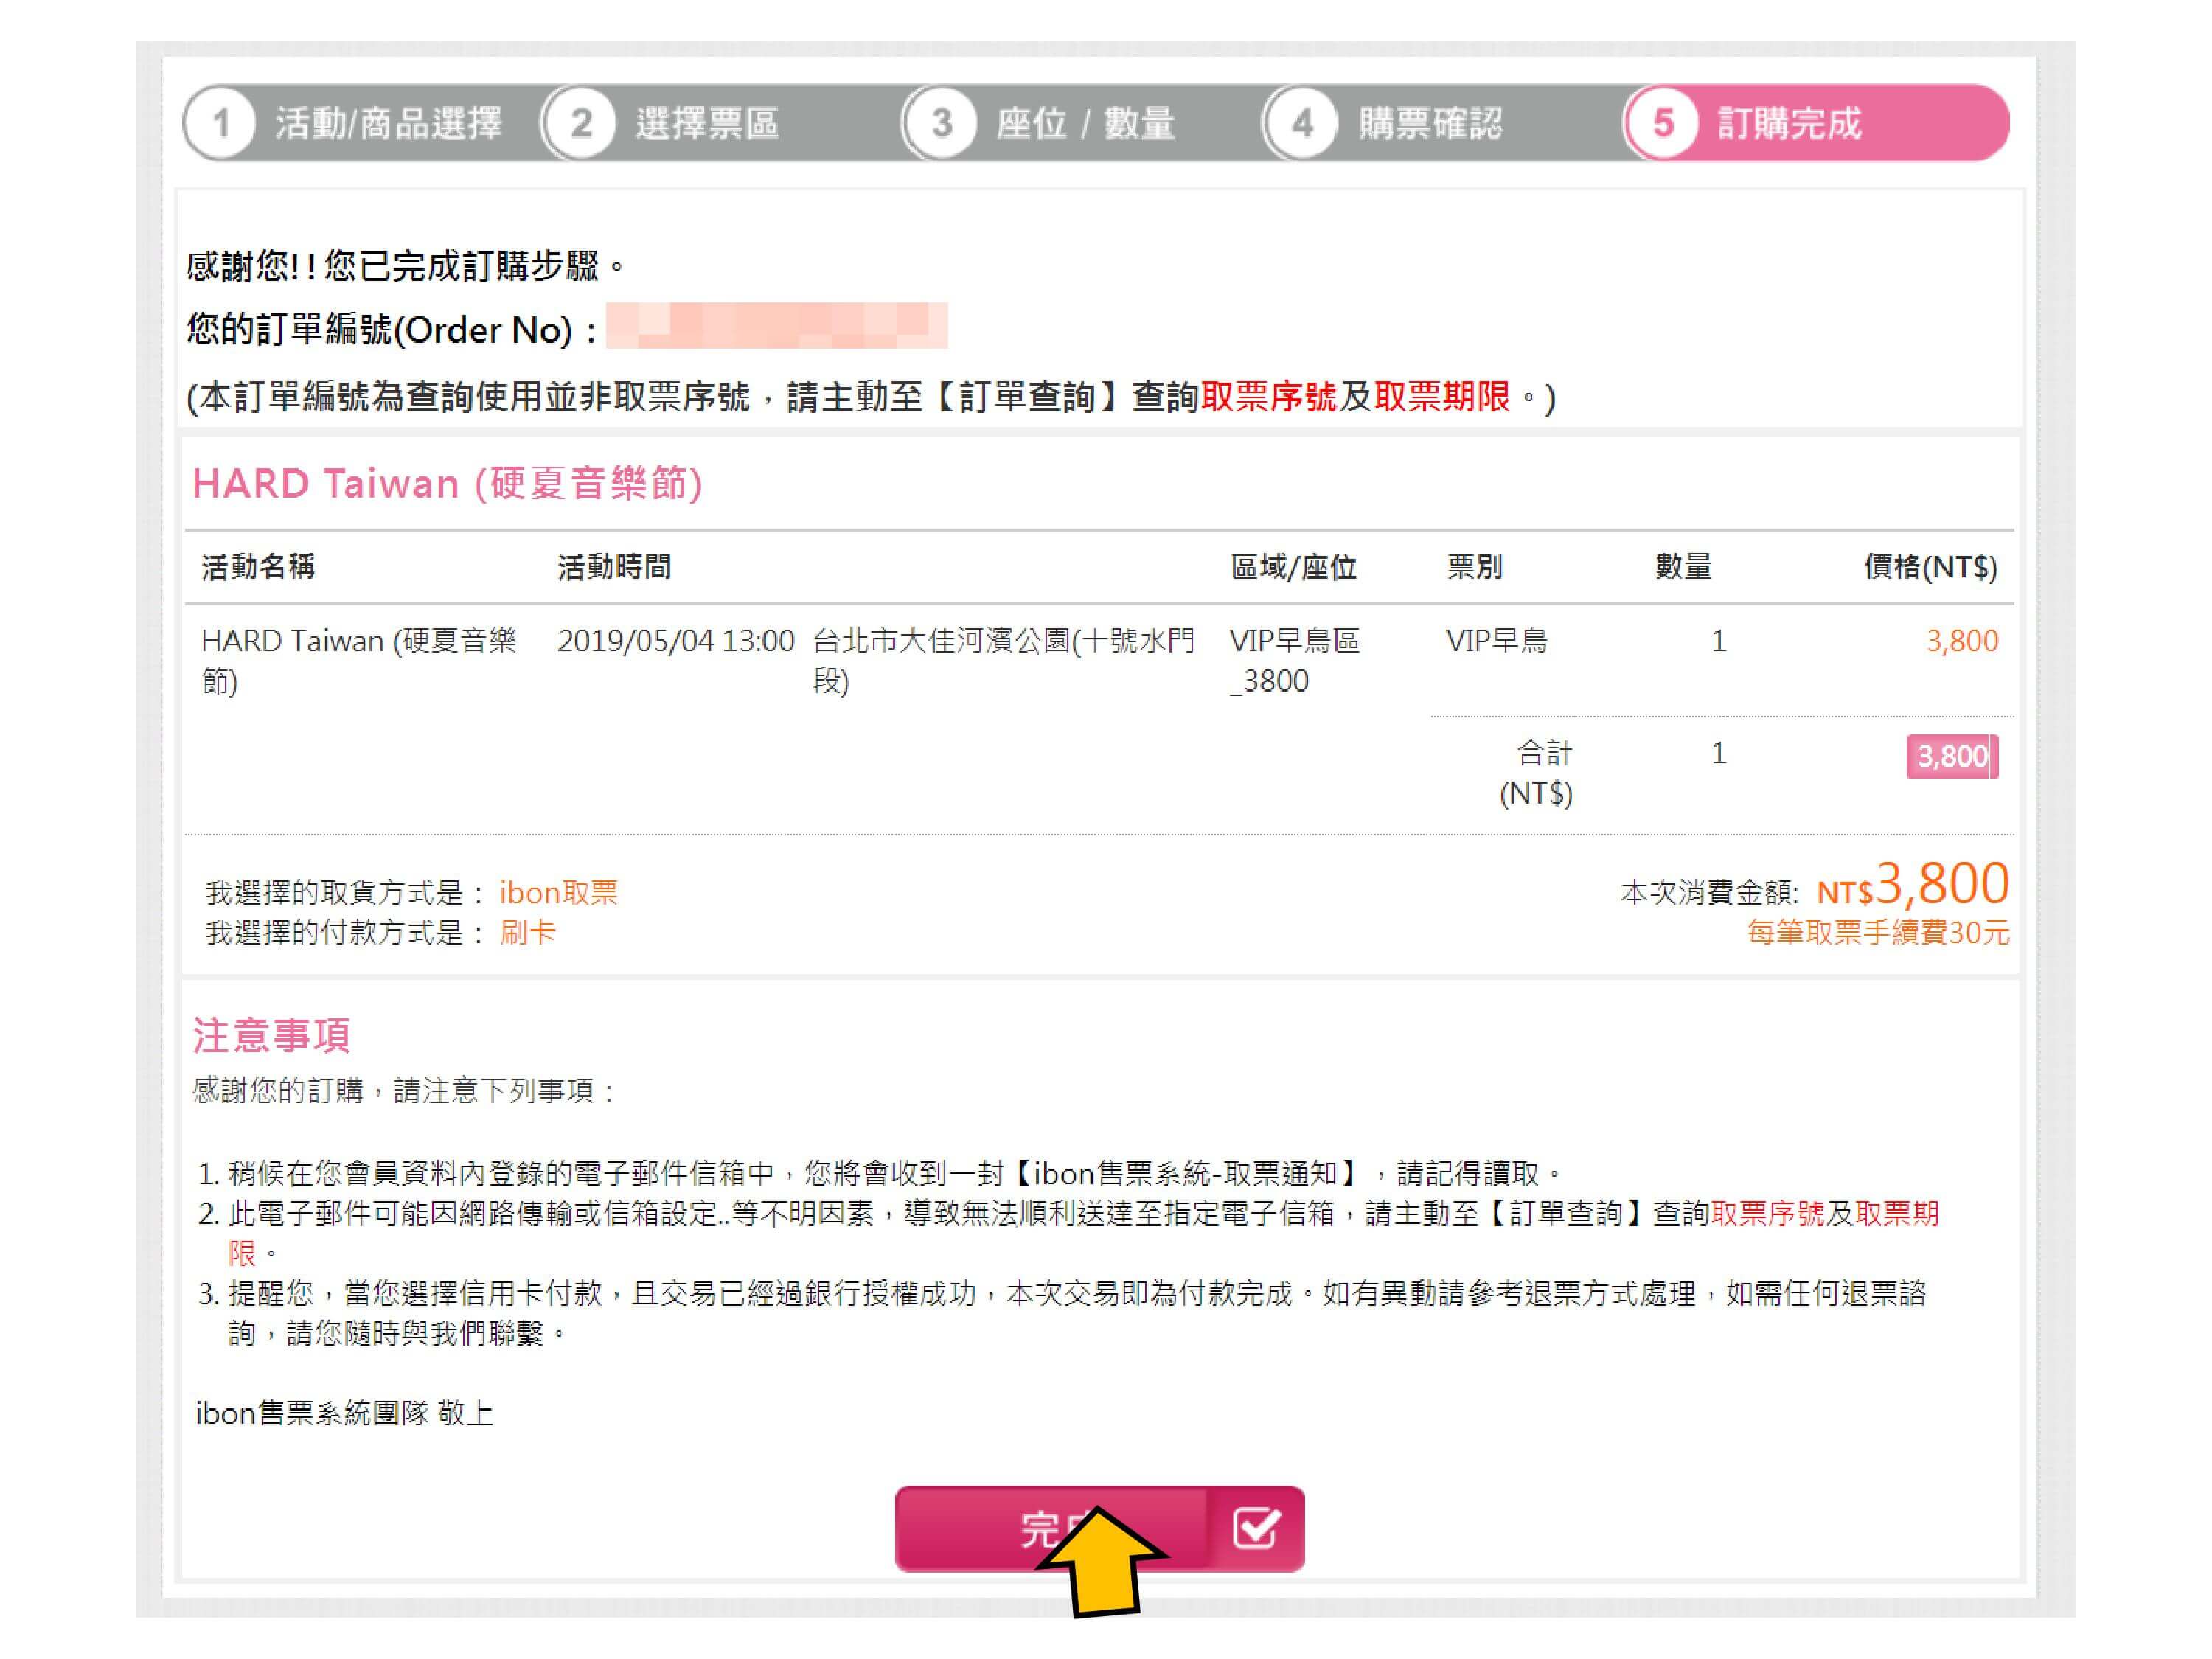Click the step 3 number circle
The height and width of the screenshot is (1659, 2212).
(941, 124)
